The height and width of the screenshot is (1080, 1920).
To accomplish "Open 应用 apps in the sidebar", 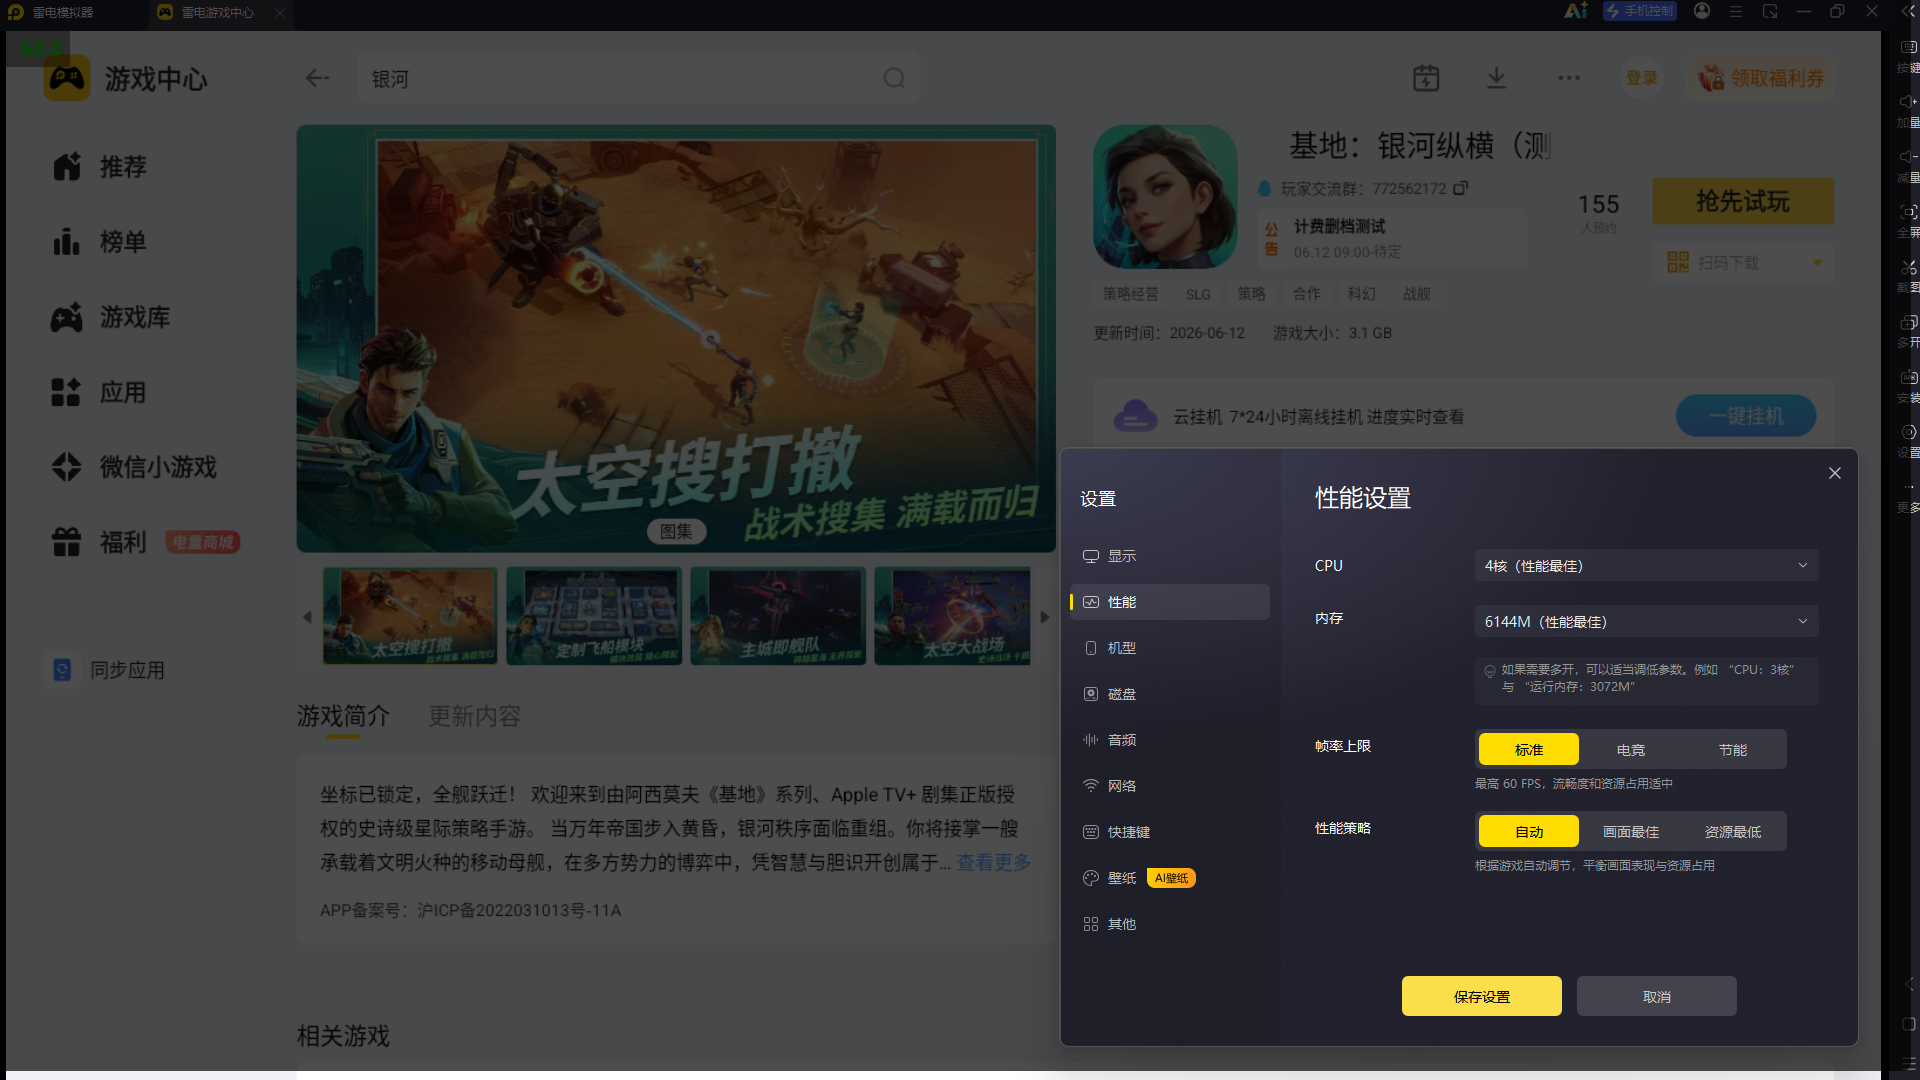I will pyautogui.click(x=100, y=392).
